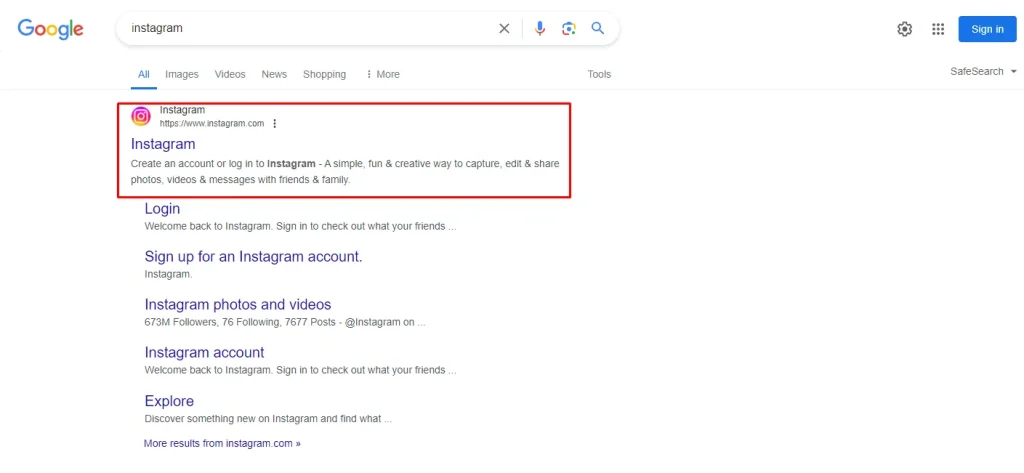Screen dimensions: 1024x473
Task: Expand the More search filters menu
Action: tap(383, 74)
